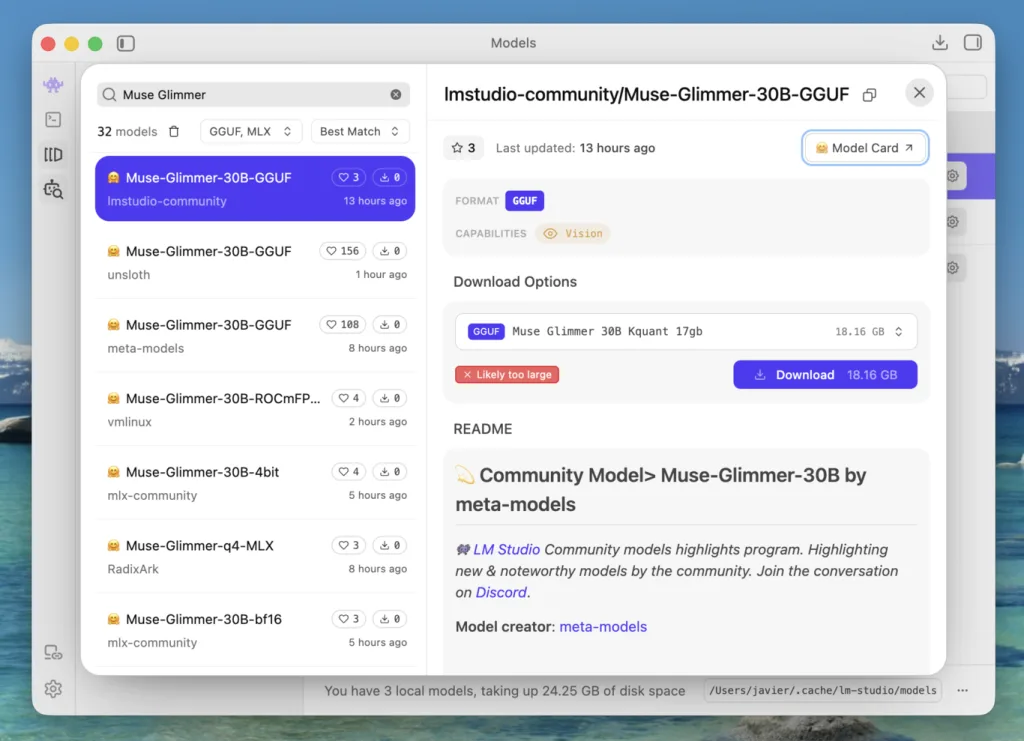Open the settings gear at the sidebar bottom
Screen dimensions: 1024x741
pos(53,689)
